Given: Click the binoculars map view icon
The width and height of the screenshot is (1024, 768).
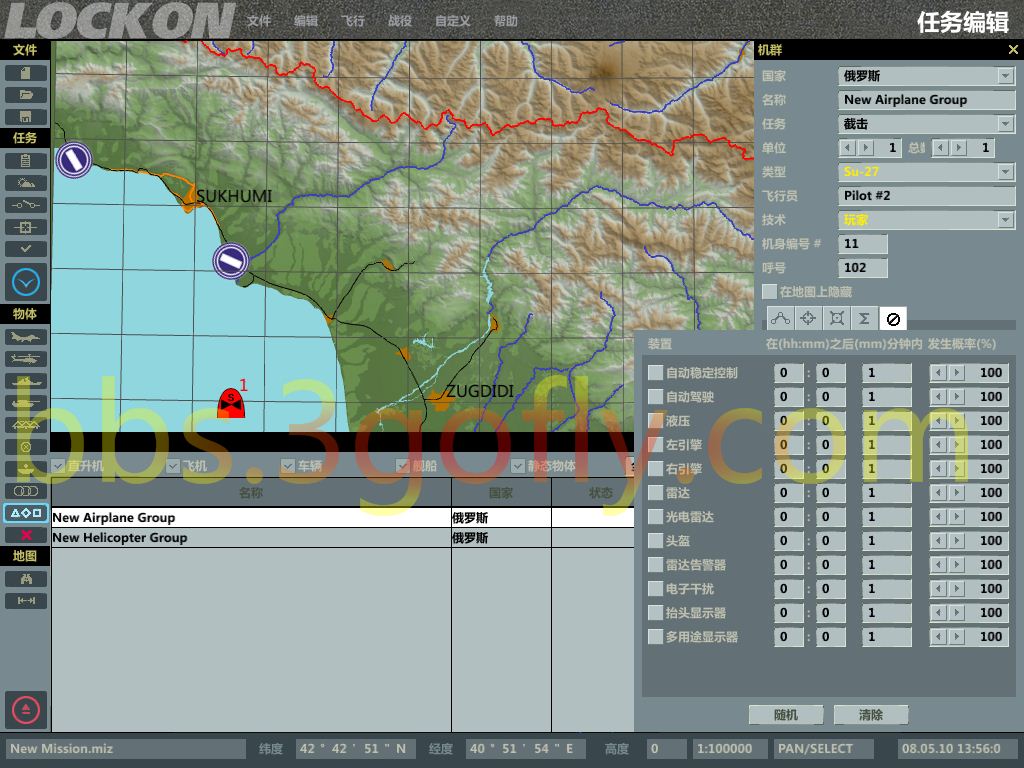Looking at the screenshot, I should coord(25,579).
